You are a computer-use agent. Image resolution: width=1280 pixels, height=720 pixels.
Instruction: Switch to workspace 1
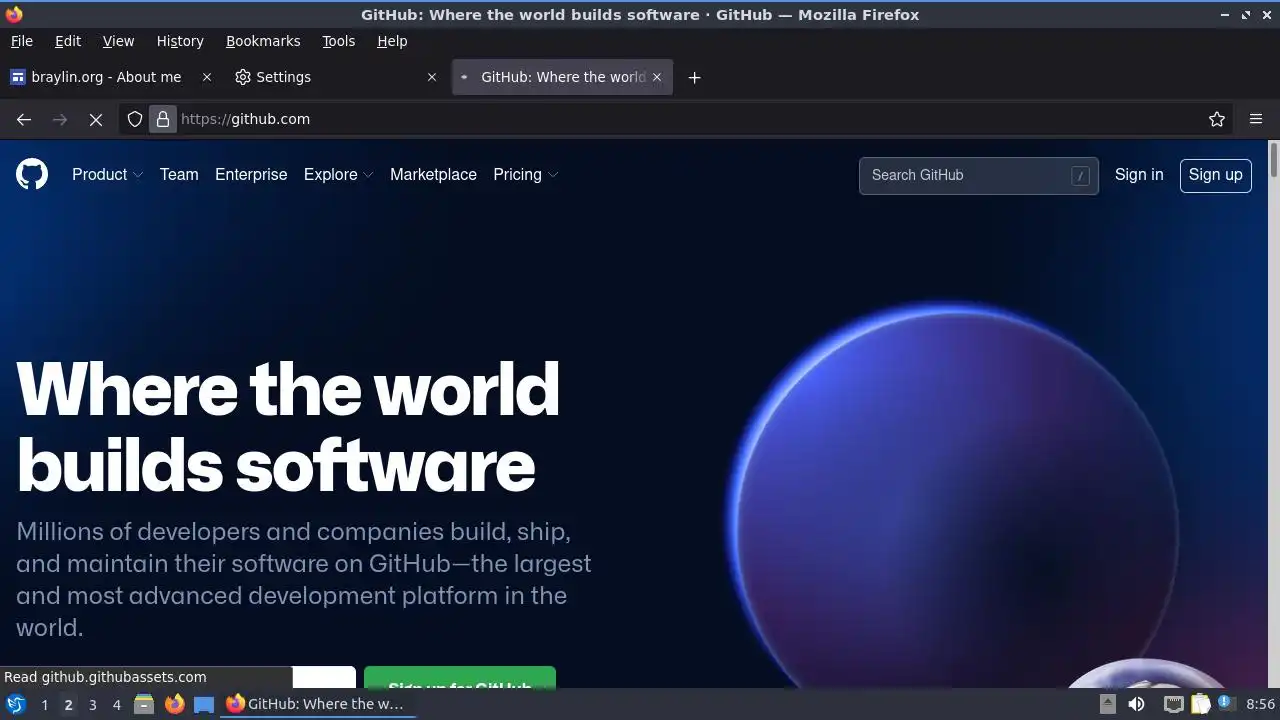click(x=44, y=704)
